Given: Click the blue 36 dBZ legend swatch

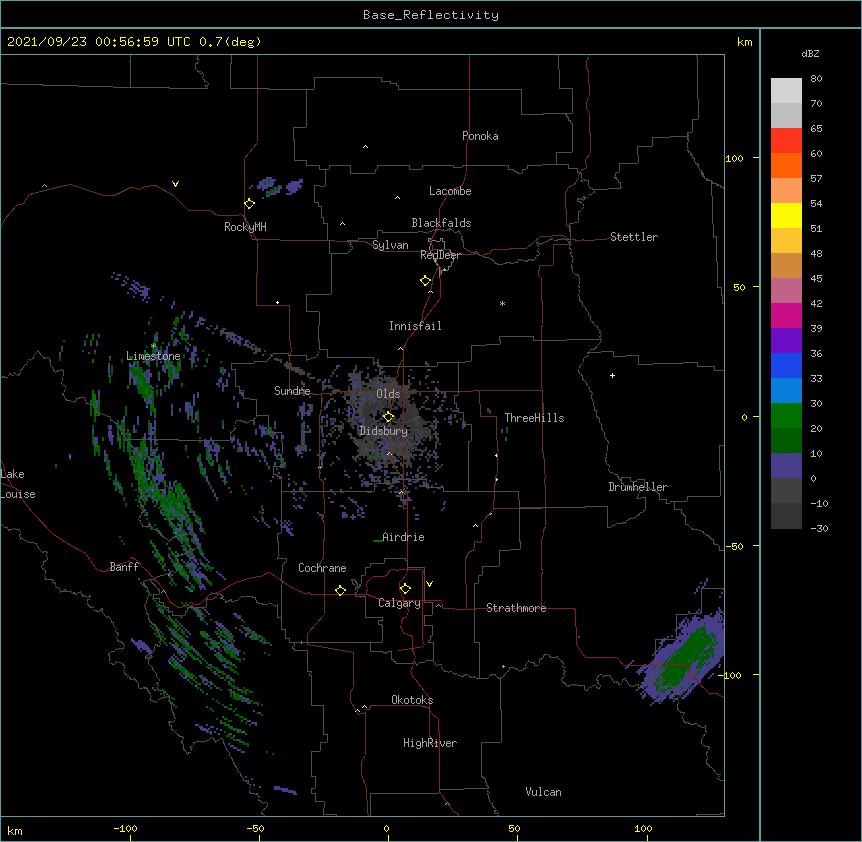Looking at the screenshot, I should point(786,365).
